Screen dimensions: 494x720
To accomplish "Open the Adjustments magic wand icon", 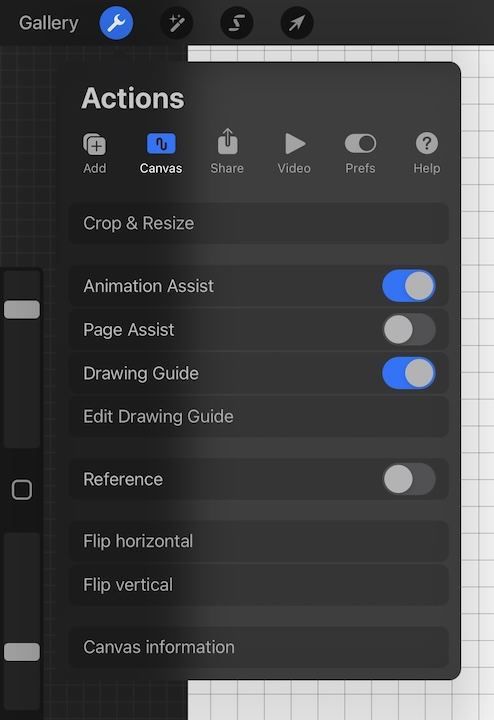I will point(176,22).
